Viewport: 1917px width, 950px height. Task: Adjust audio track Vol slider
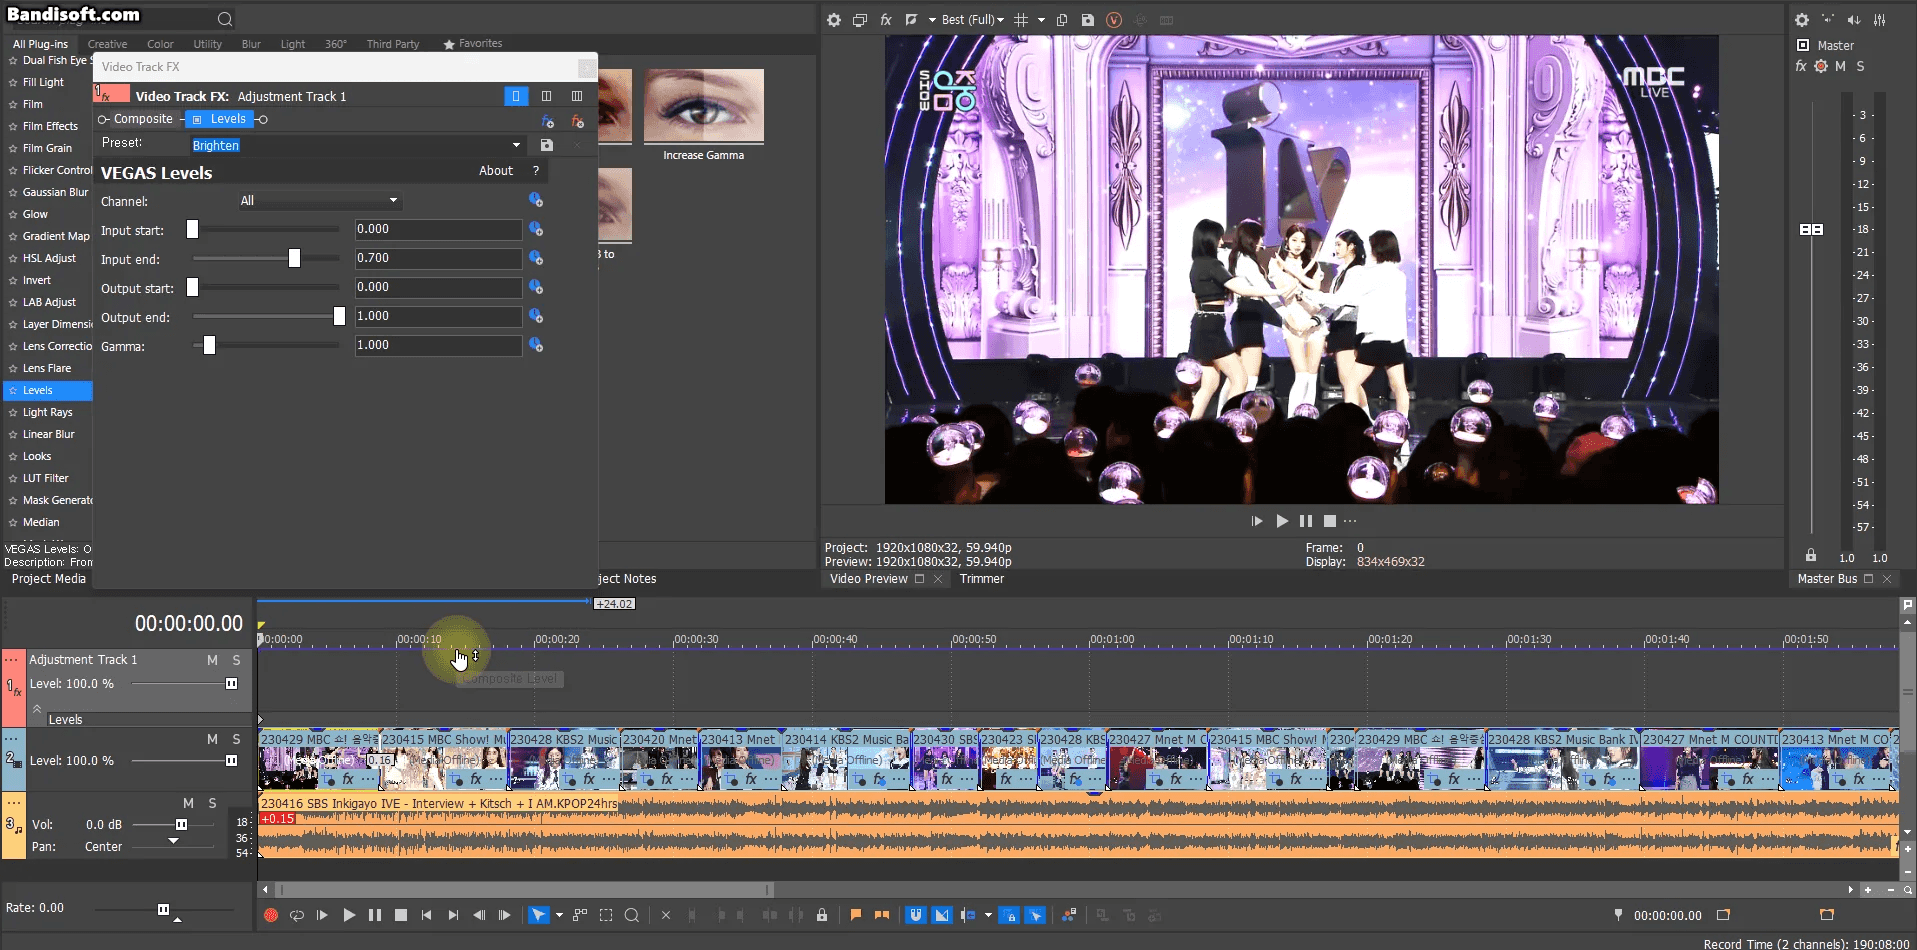point(181,825)
